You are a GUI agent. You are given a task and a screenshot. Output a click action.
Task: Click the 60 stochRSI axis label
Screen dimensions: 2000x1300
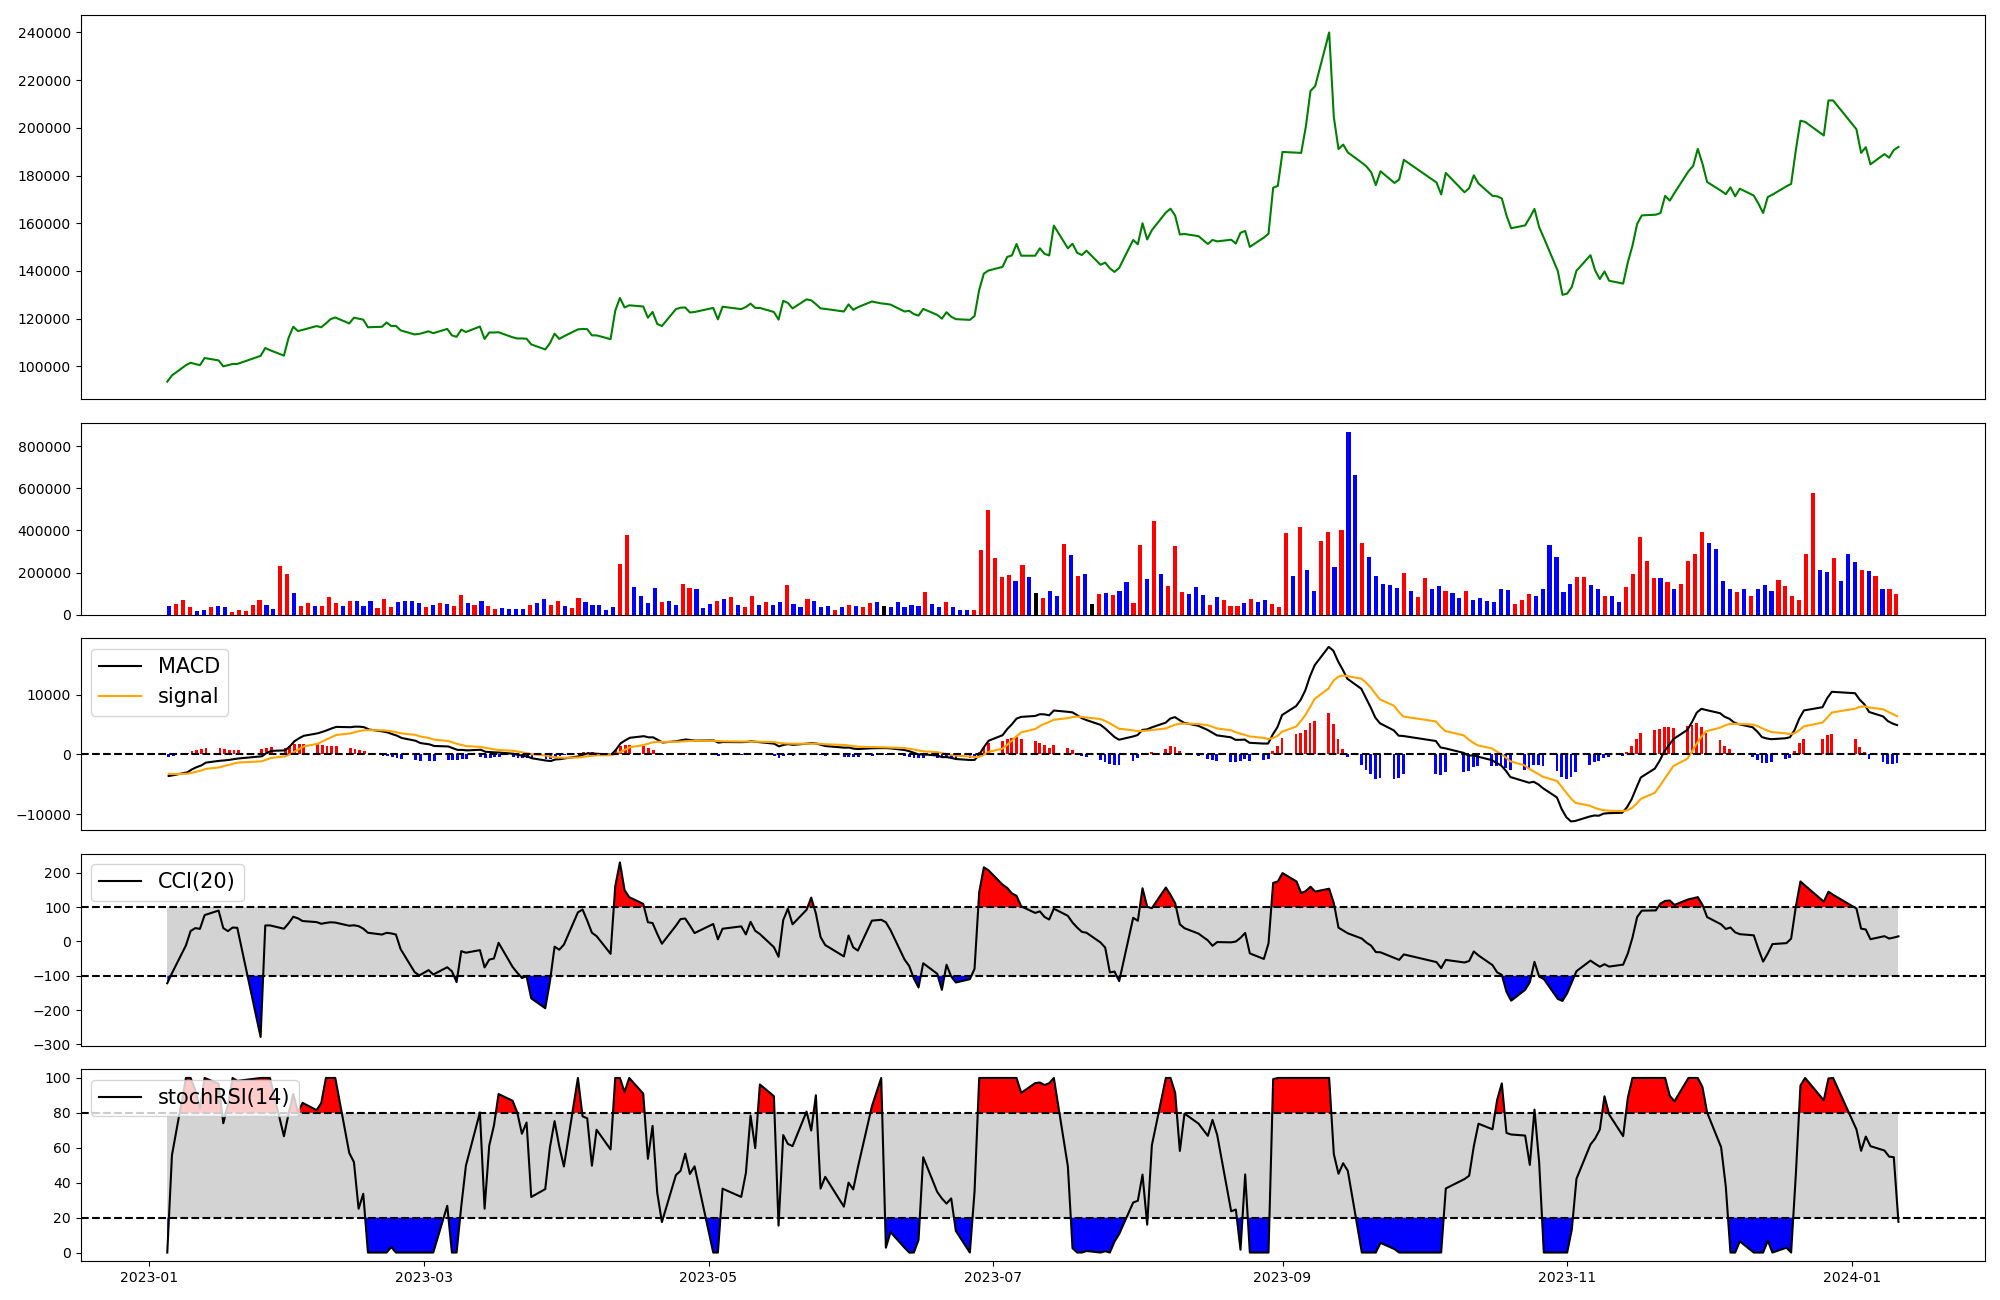[62, 1148]
